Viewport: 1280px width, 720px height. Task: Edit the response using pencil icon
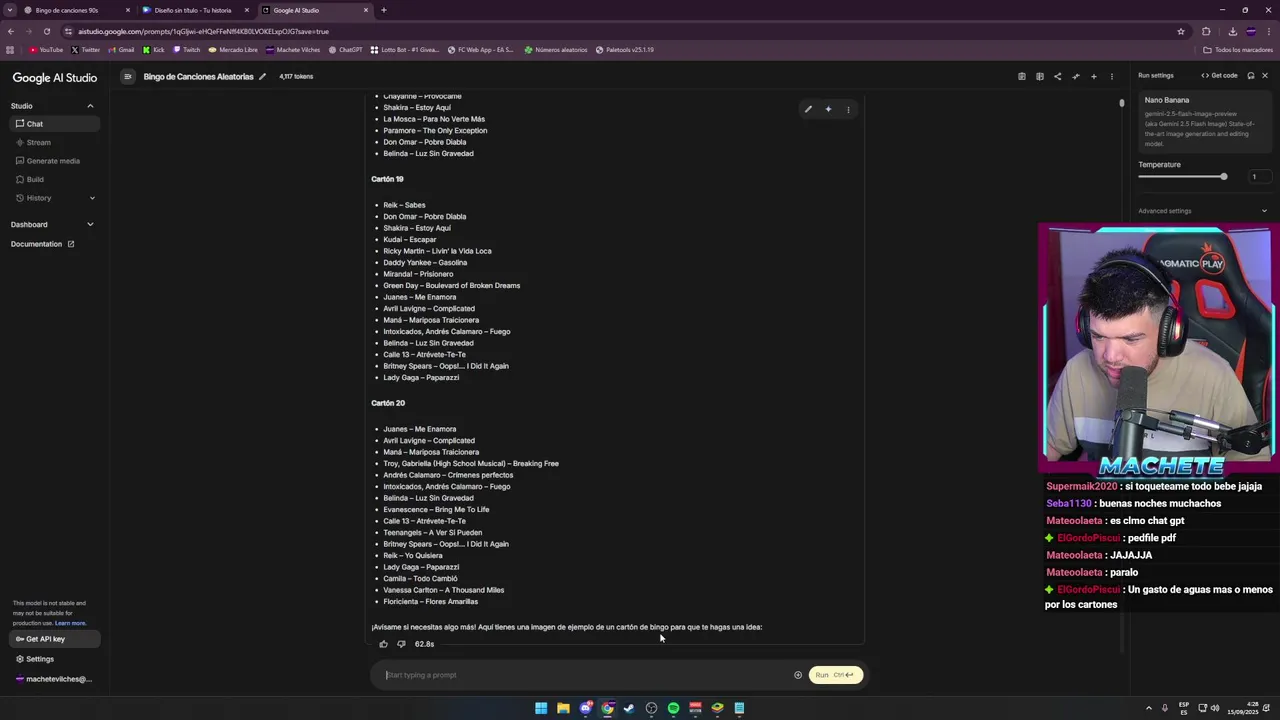point(808,109)
